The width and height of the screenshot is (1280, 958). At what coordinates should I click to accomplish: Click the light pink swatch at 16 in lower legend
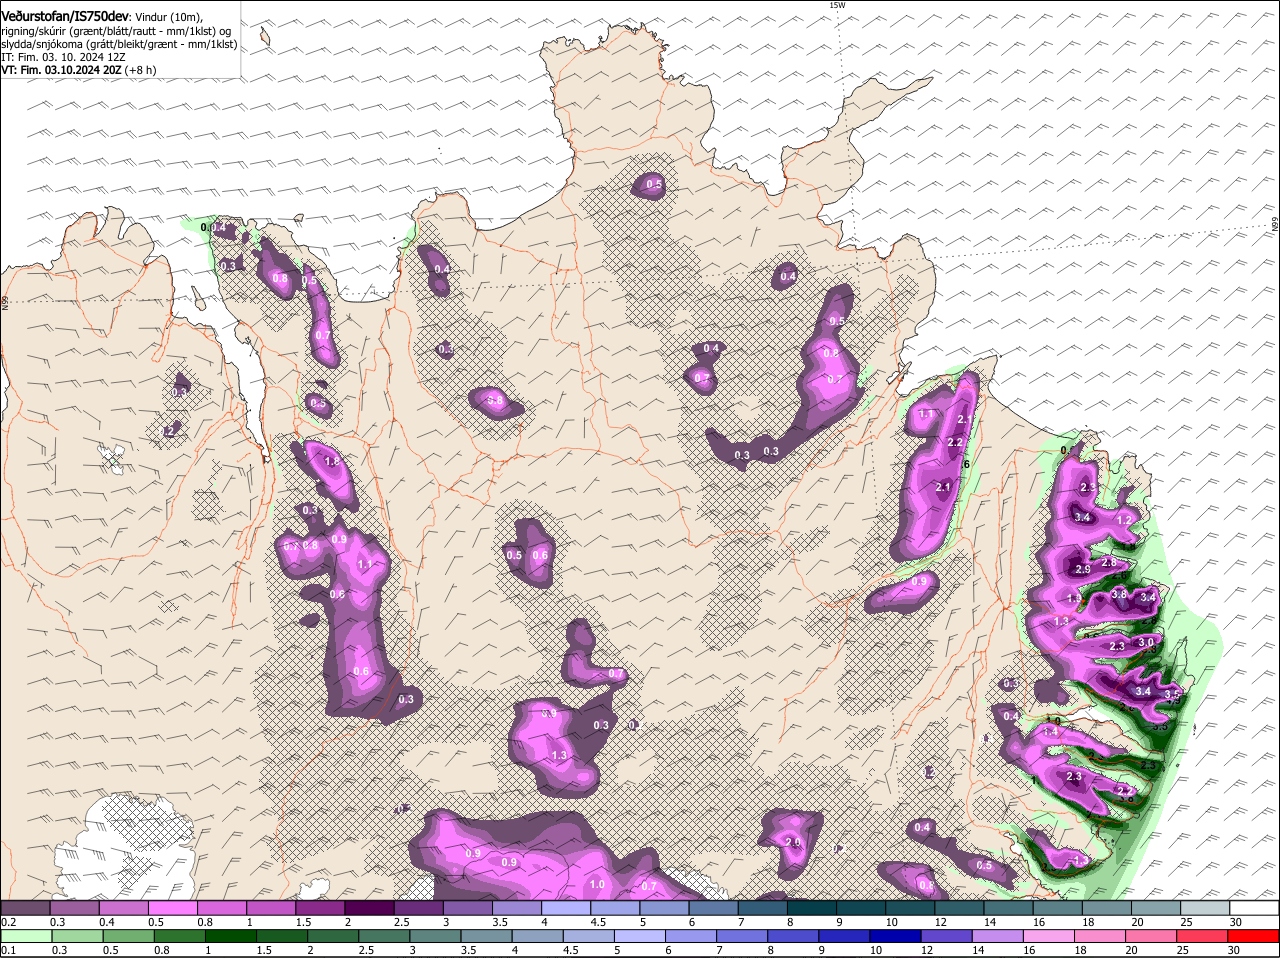(x=1049, y=936)
